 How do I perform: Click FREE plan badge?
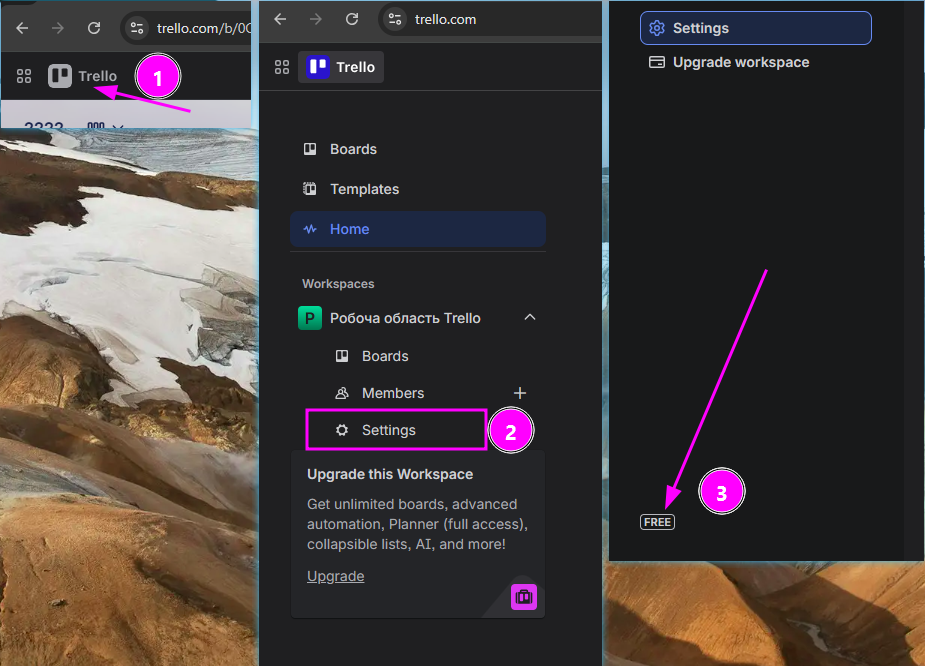pyautogui.click(x=657, y=522)
